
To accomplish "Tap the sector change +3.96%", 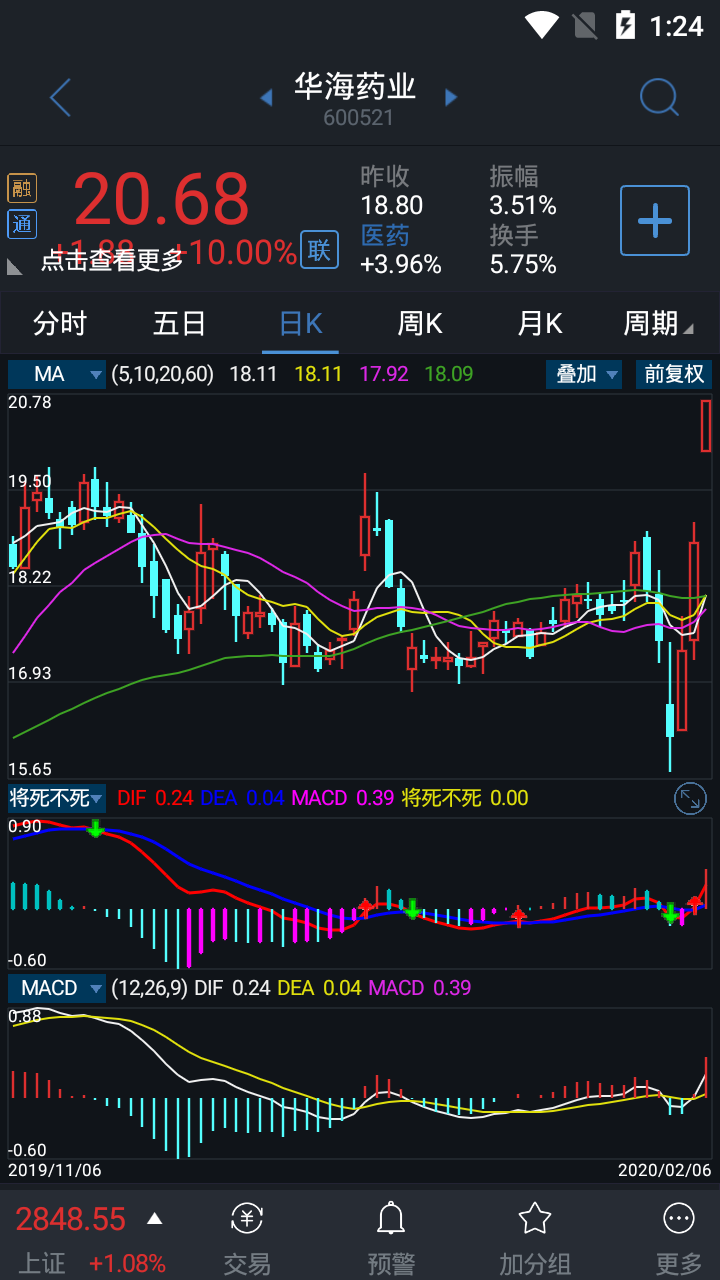I will tap(401, 264).
